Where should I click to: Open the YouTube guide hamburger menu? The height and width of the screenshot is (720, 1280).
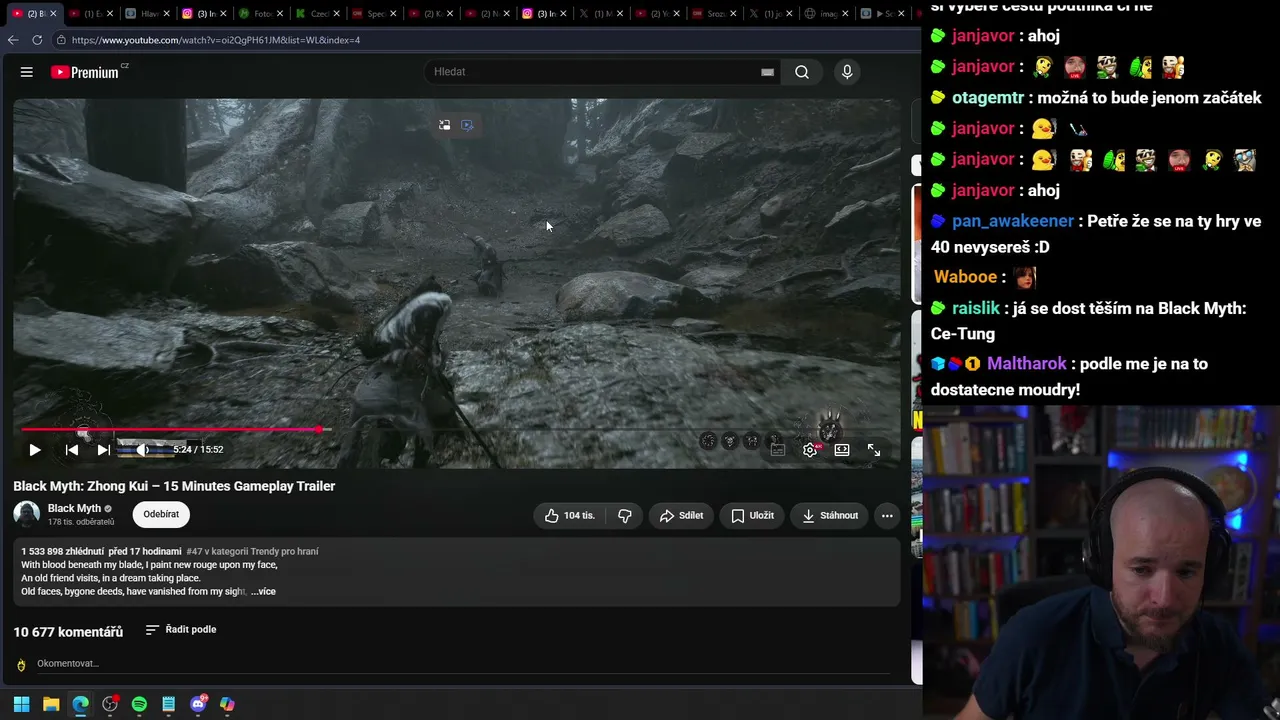27,72
